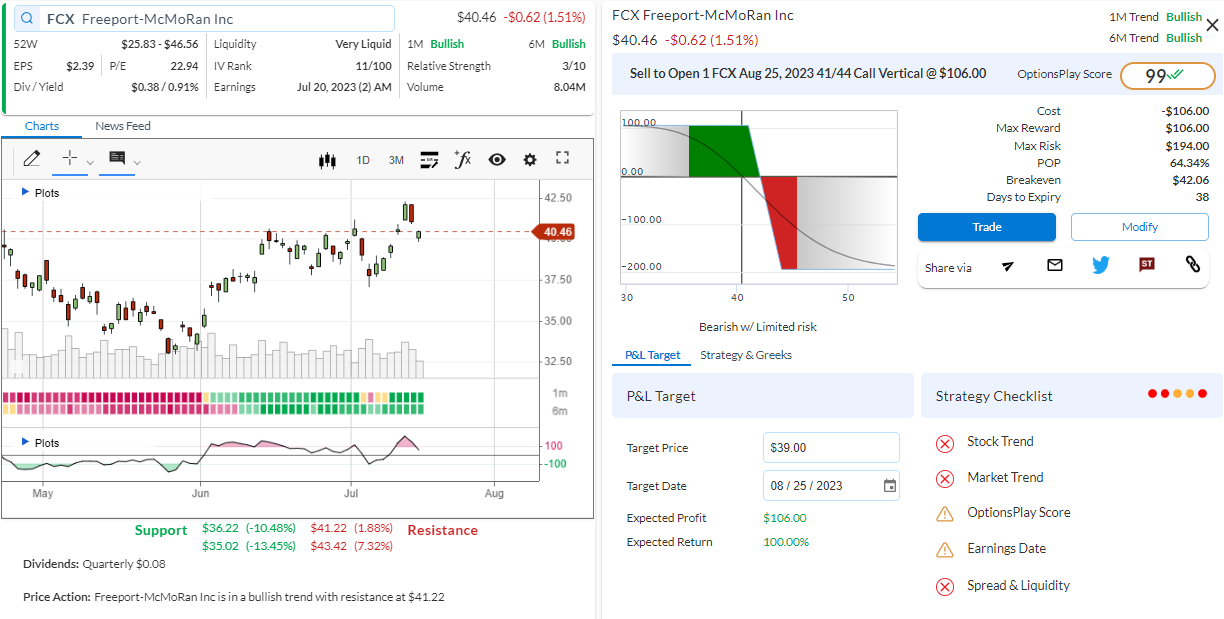Set chart interval to 1D

pos(363,160)
